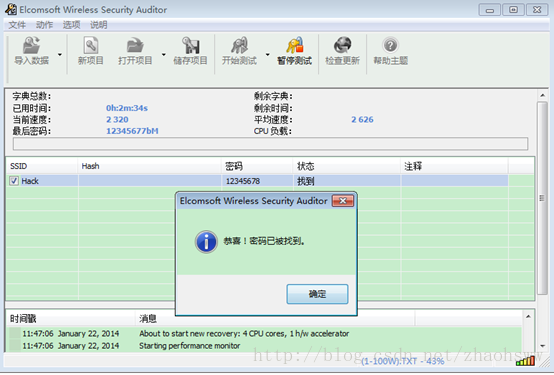The image size is (554, 375).
Task: Click the signal bars icon in status bar
Action: coord(525,361)
